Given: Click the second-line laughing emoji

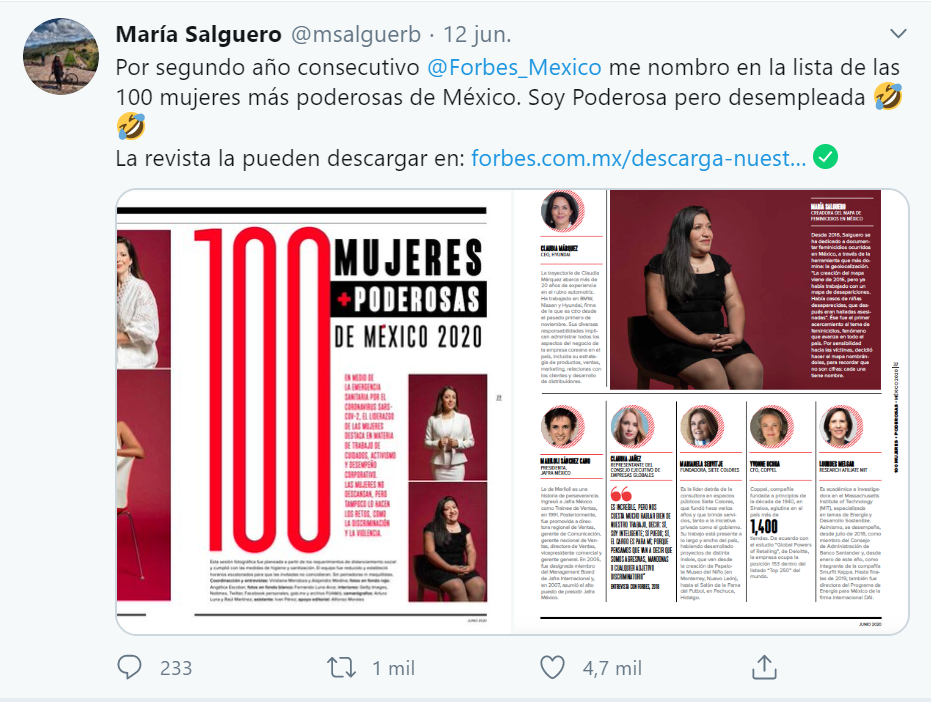Looking at the screenshot, I should pyautogui.click(x=131, y=127).
